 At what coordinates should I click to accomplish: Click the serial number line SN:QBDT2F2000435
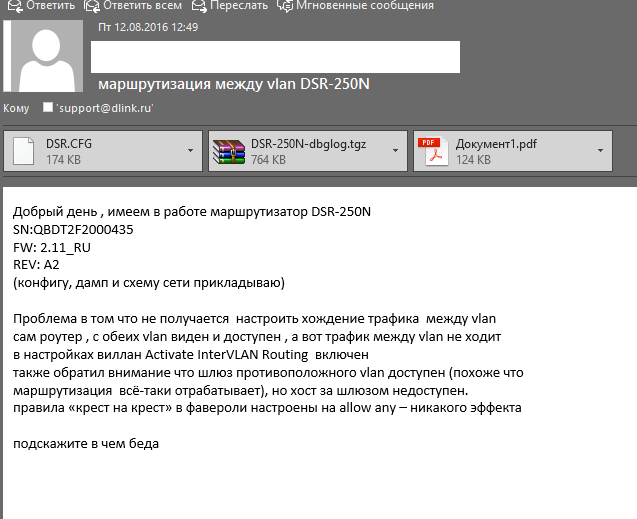click(73, 230)
